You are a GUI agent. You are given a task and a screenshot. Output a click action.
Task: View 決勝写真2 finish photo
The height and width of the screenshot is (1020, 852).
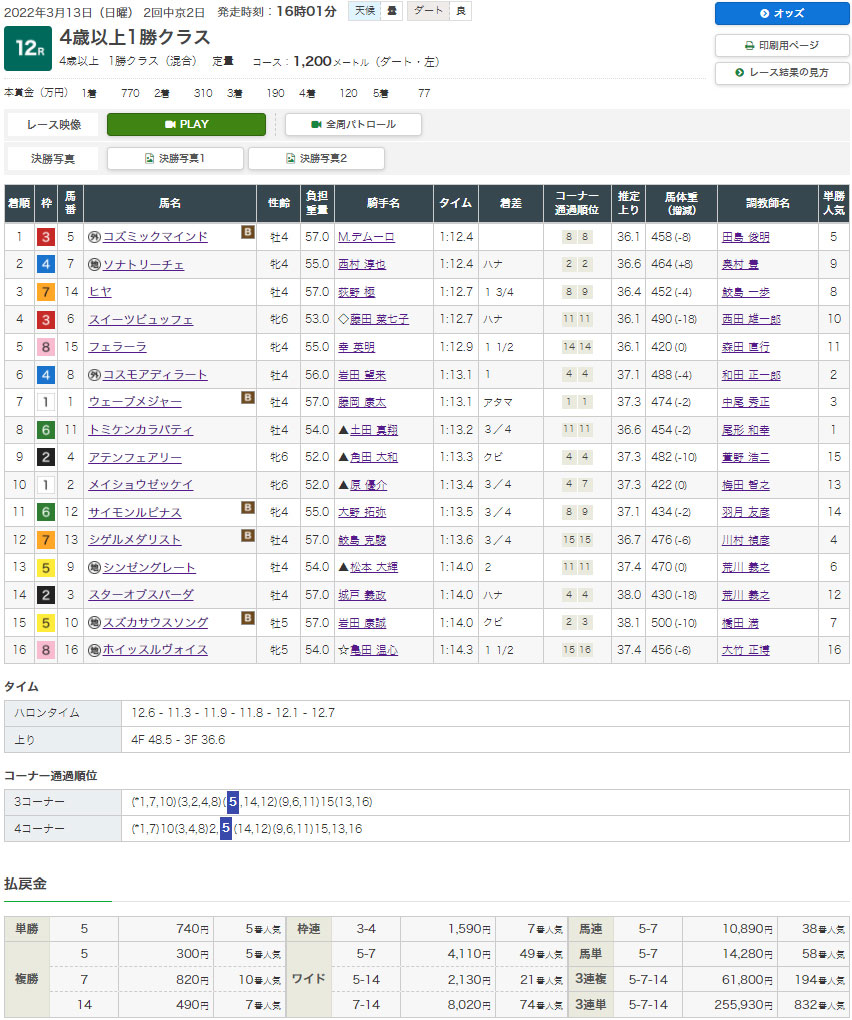[316, 158]
